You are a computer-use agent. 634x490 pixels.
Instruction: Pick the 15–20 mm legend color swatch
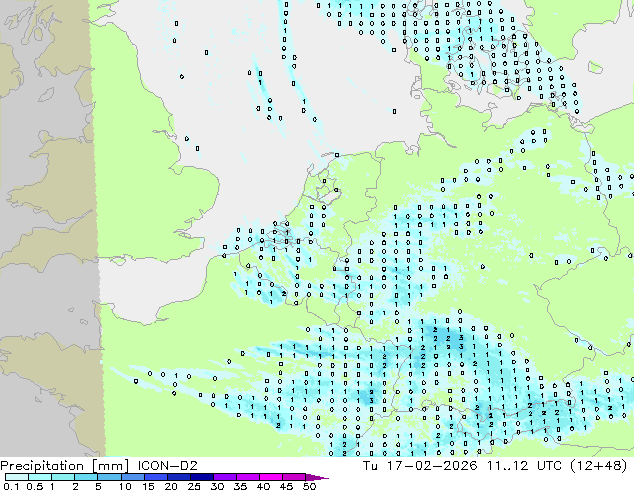[x=155, y=477]
